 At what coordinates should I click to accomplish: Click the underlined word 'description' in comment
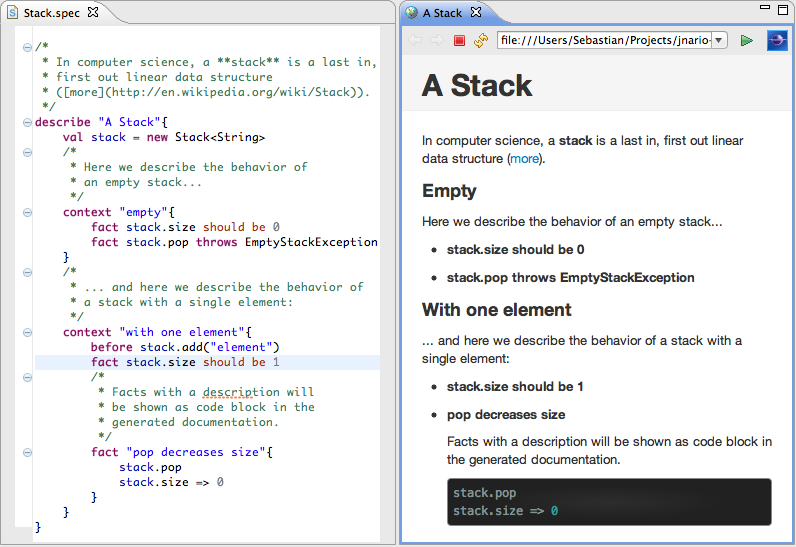pyautogui.click(x=241, y=392)
